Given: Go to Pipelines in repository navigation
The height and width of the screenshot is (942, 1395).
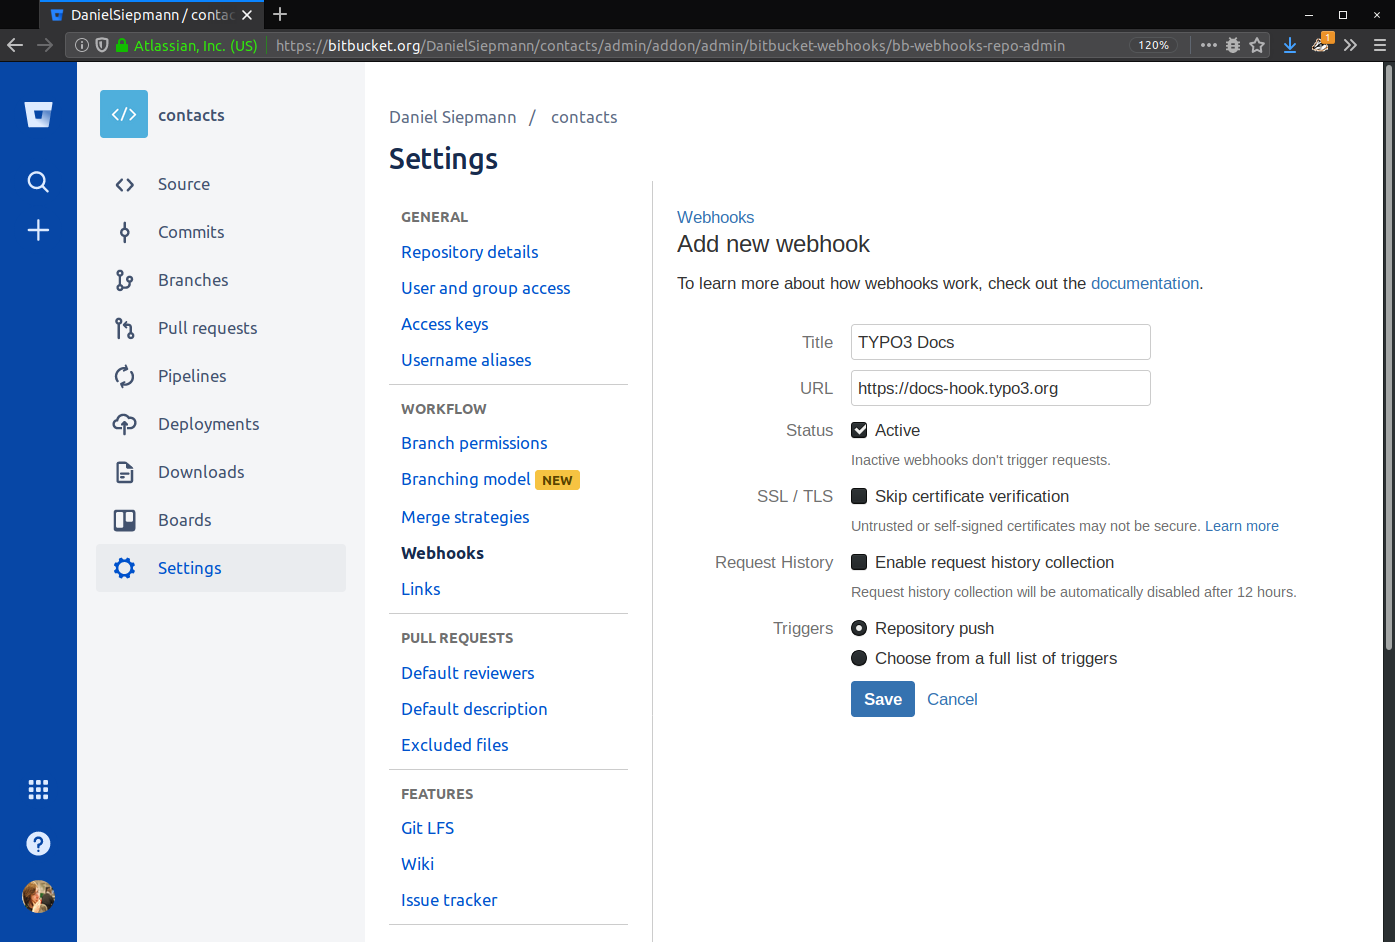Looking at the screenshot, I should [192, 376].
